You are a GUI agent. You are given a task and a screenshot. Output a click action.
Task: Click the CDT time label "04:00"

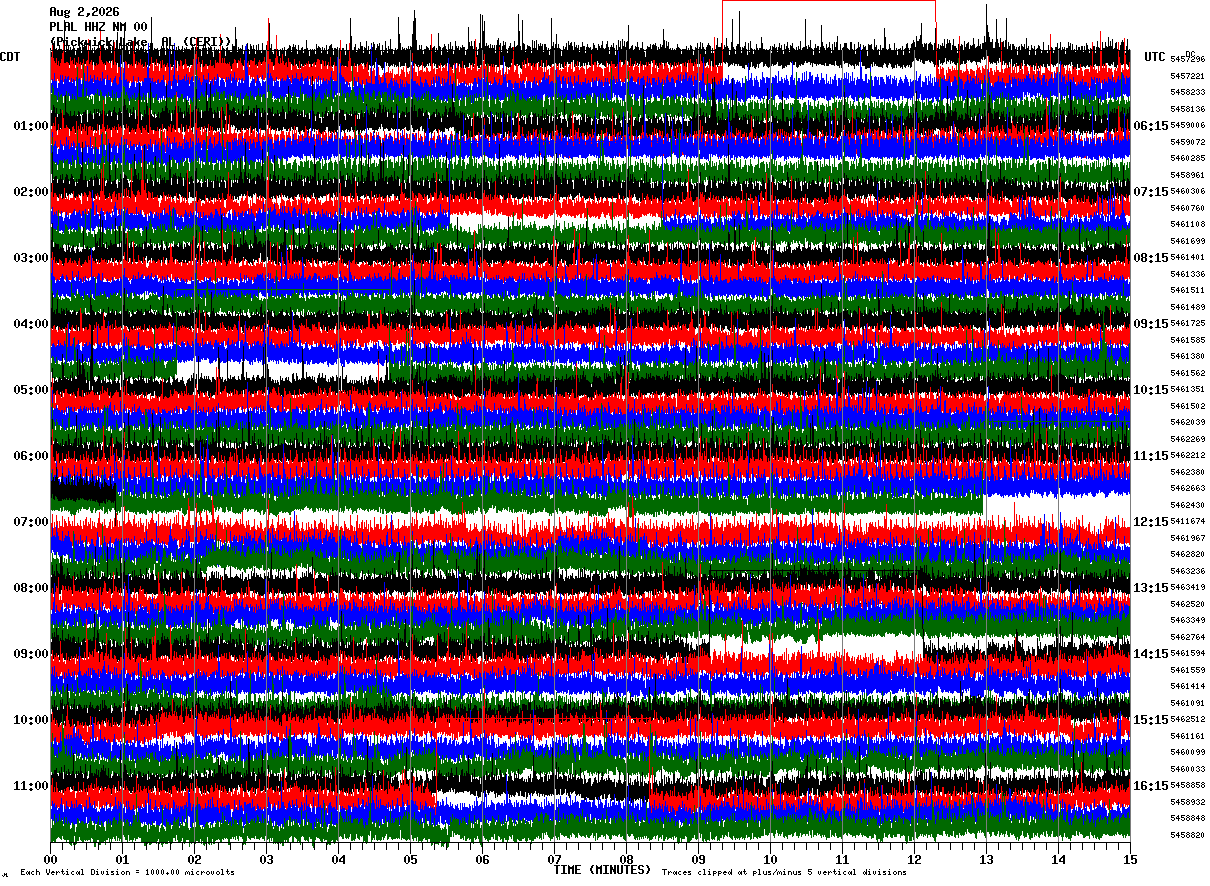[31, 324]
